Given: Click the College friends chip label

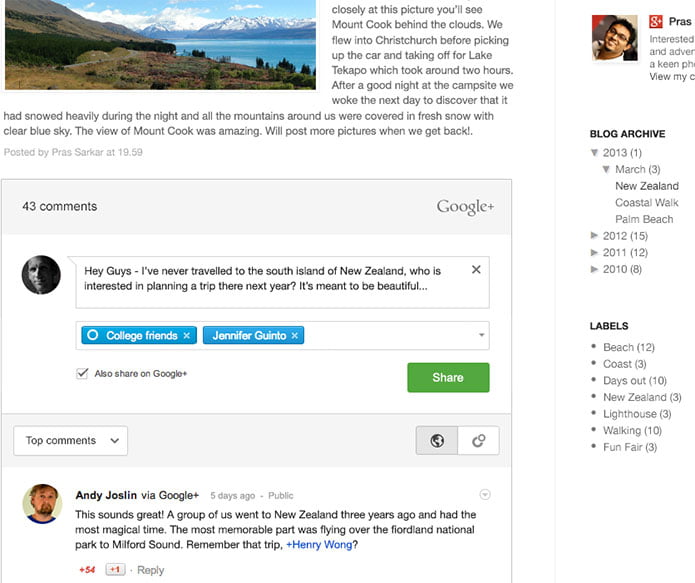Looking at the screenshot, I should (x=142, y=336).
